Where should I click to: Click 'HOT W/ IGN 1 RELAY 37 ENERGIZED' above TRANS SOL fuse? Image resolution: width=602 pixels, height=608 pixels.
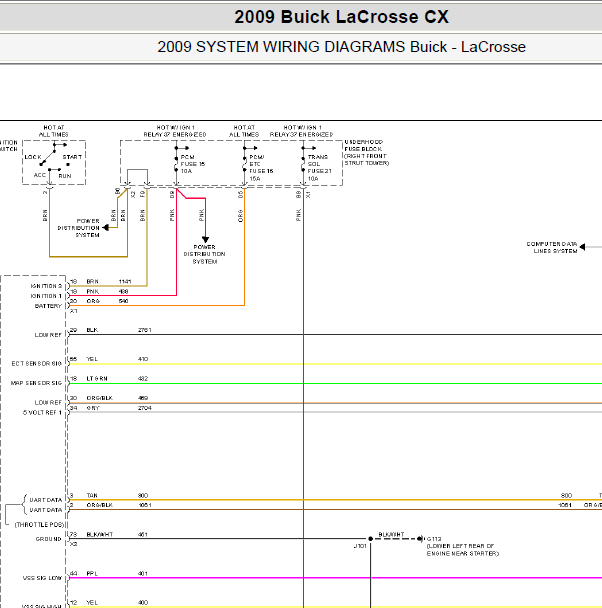302,131
